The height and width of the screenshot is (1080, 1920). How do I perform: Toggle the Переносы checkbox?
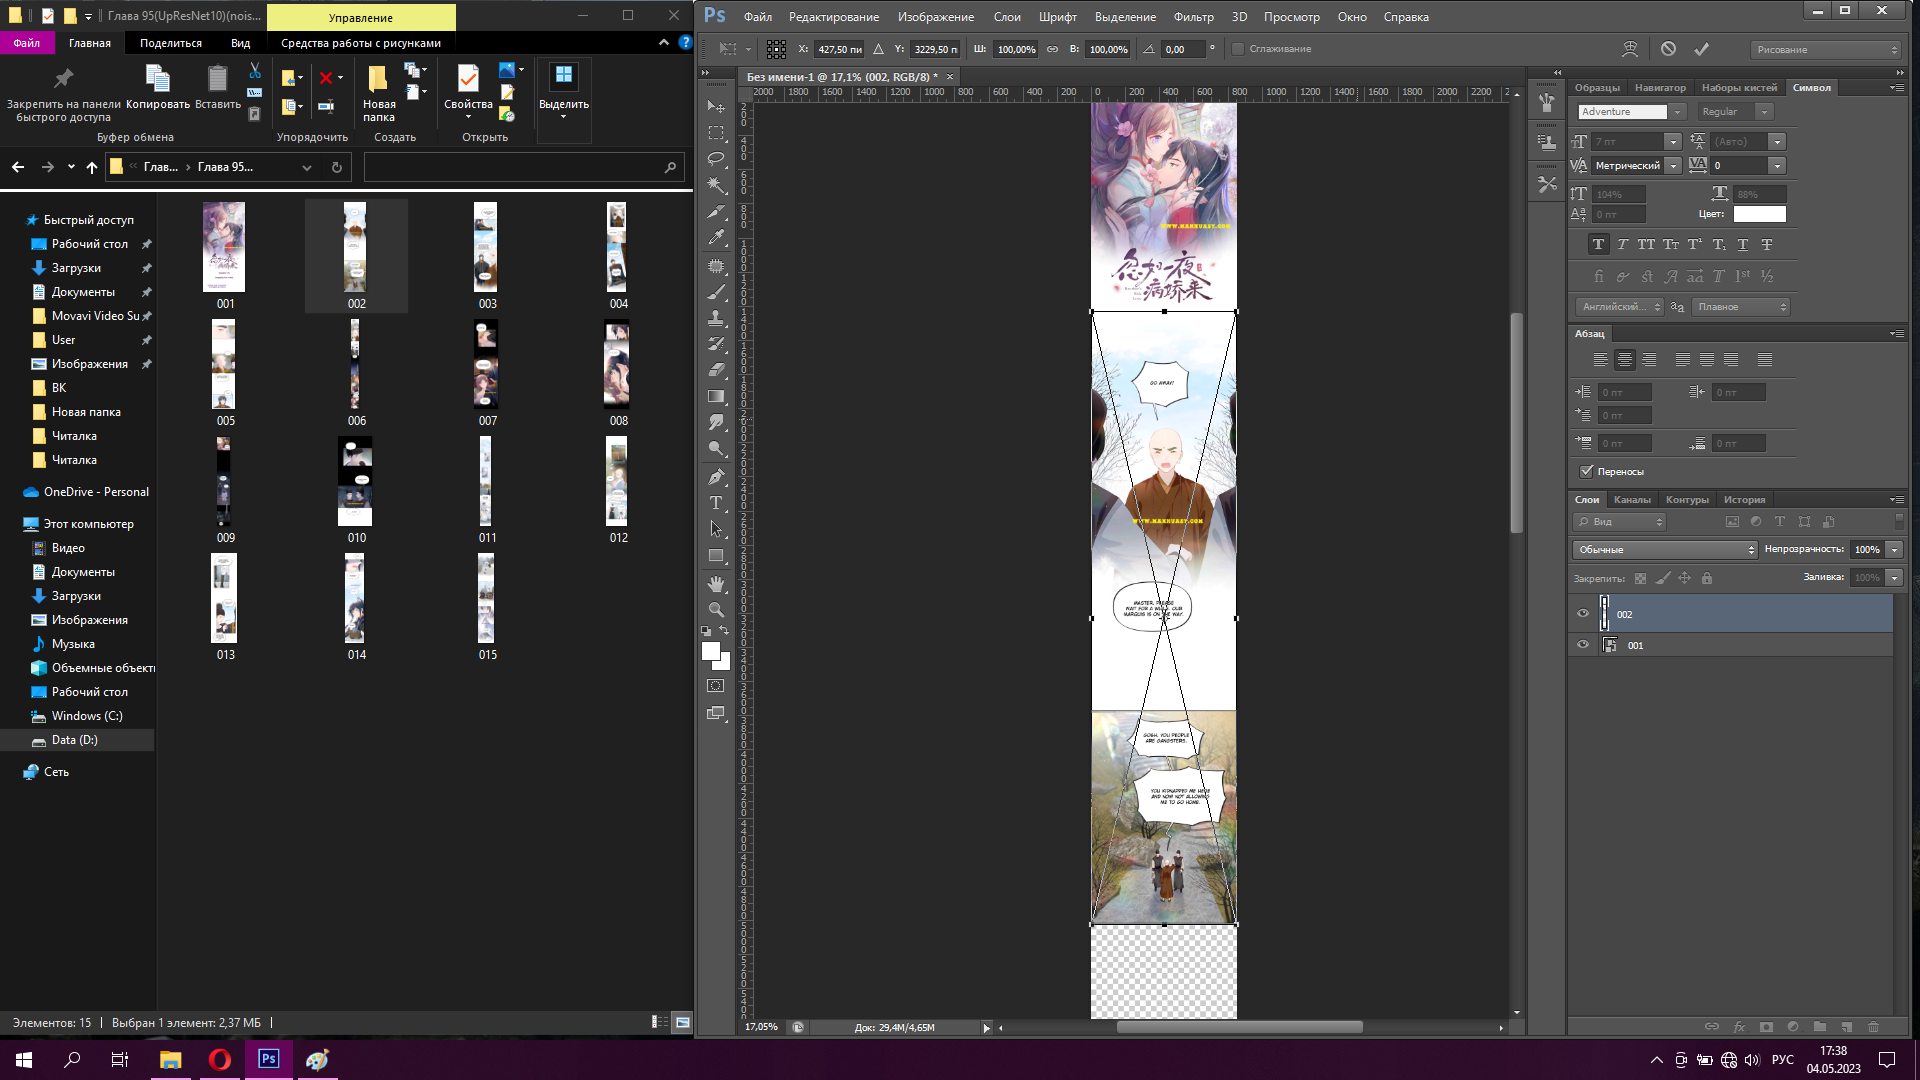click(1587, 471)
